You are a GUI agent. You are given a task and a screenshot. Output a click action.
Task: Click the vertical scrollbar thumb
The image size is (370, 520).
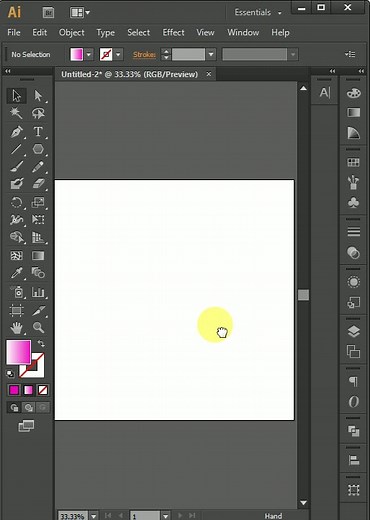click(x=303, y=295)
